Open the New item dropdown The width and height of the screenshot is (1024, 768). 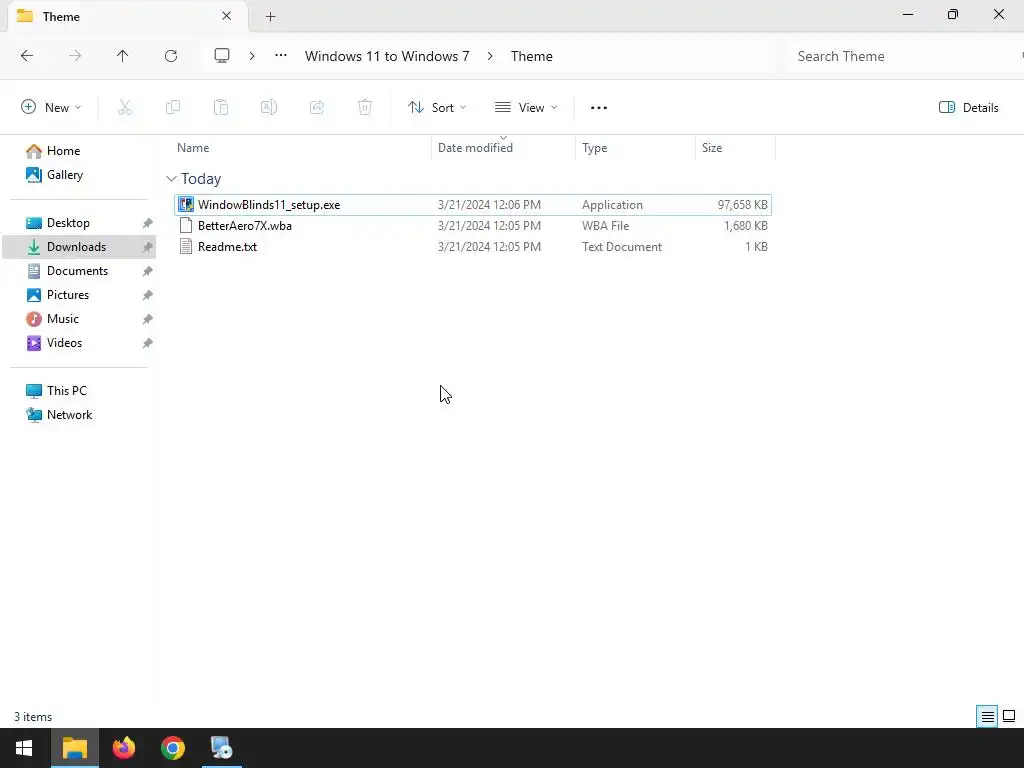coord(51,108)
